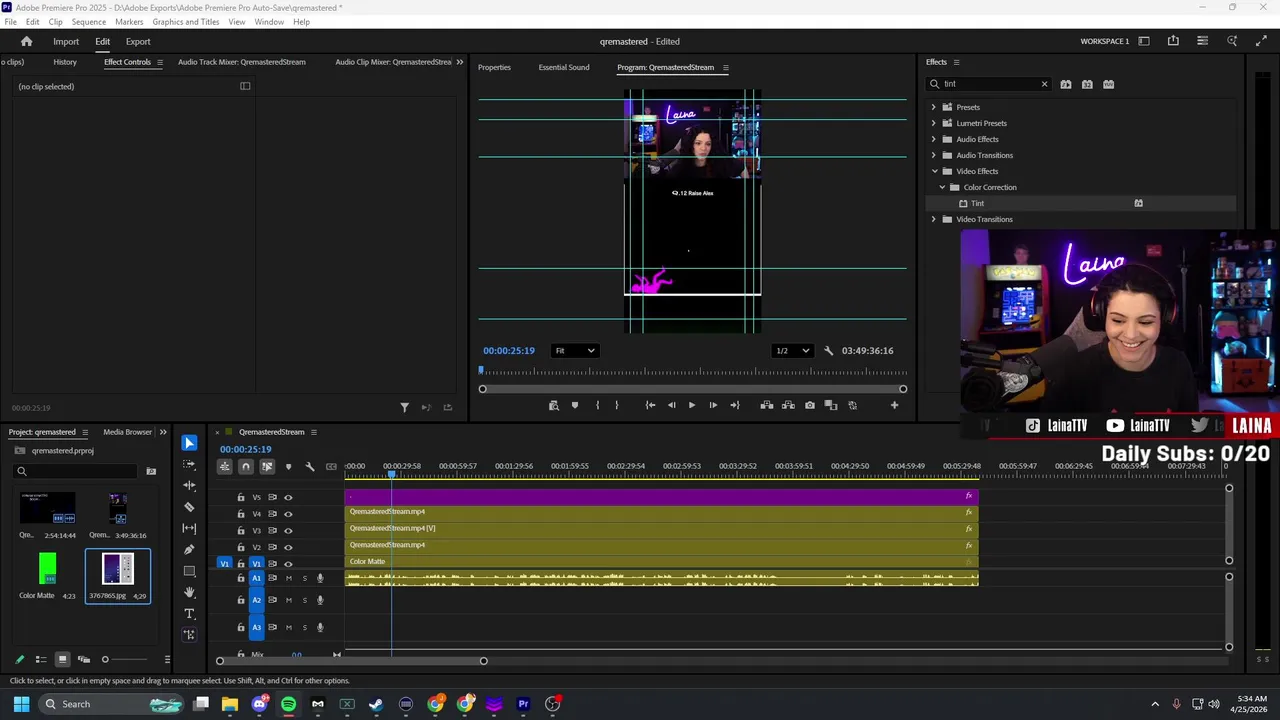
Task: Select the Slip tool
Action: [x=189, y=528]
